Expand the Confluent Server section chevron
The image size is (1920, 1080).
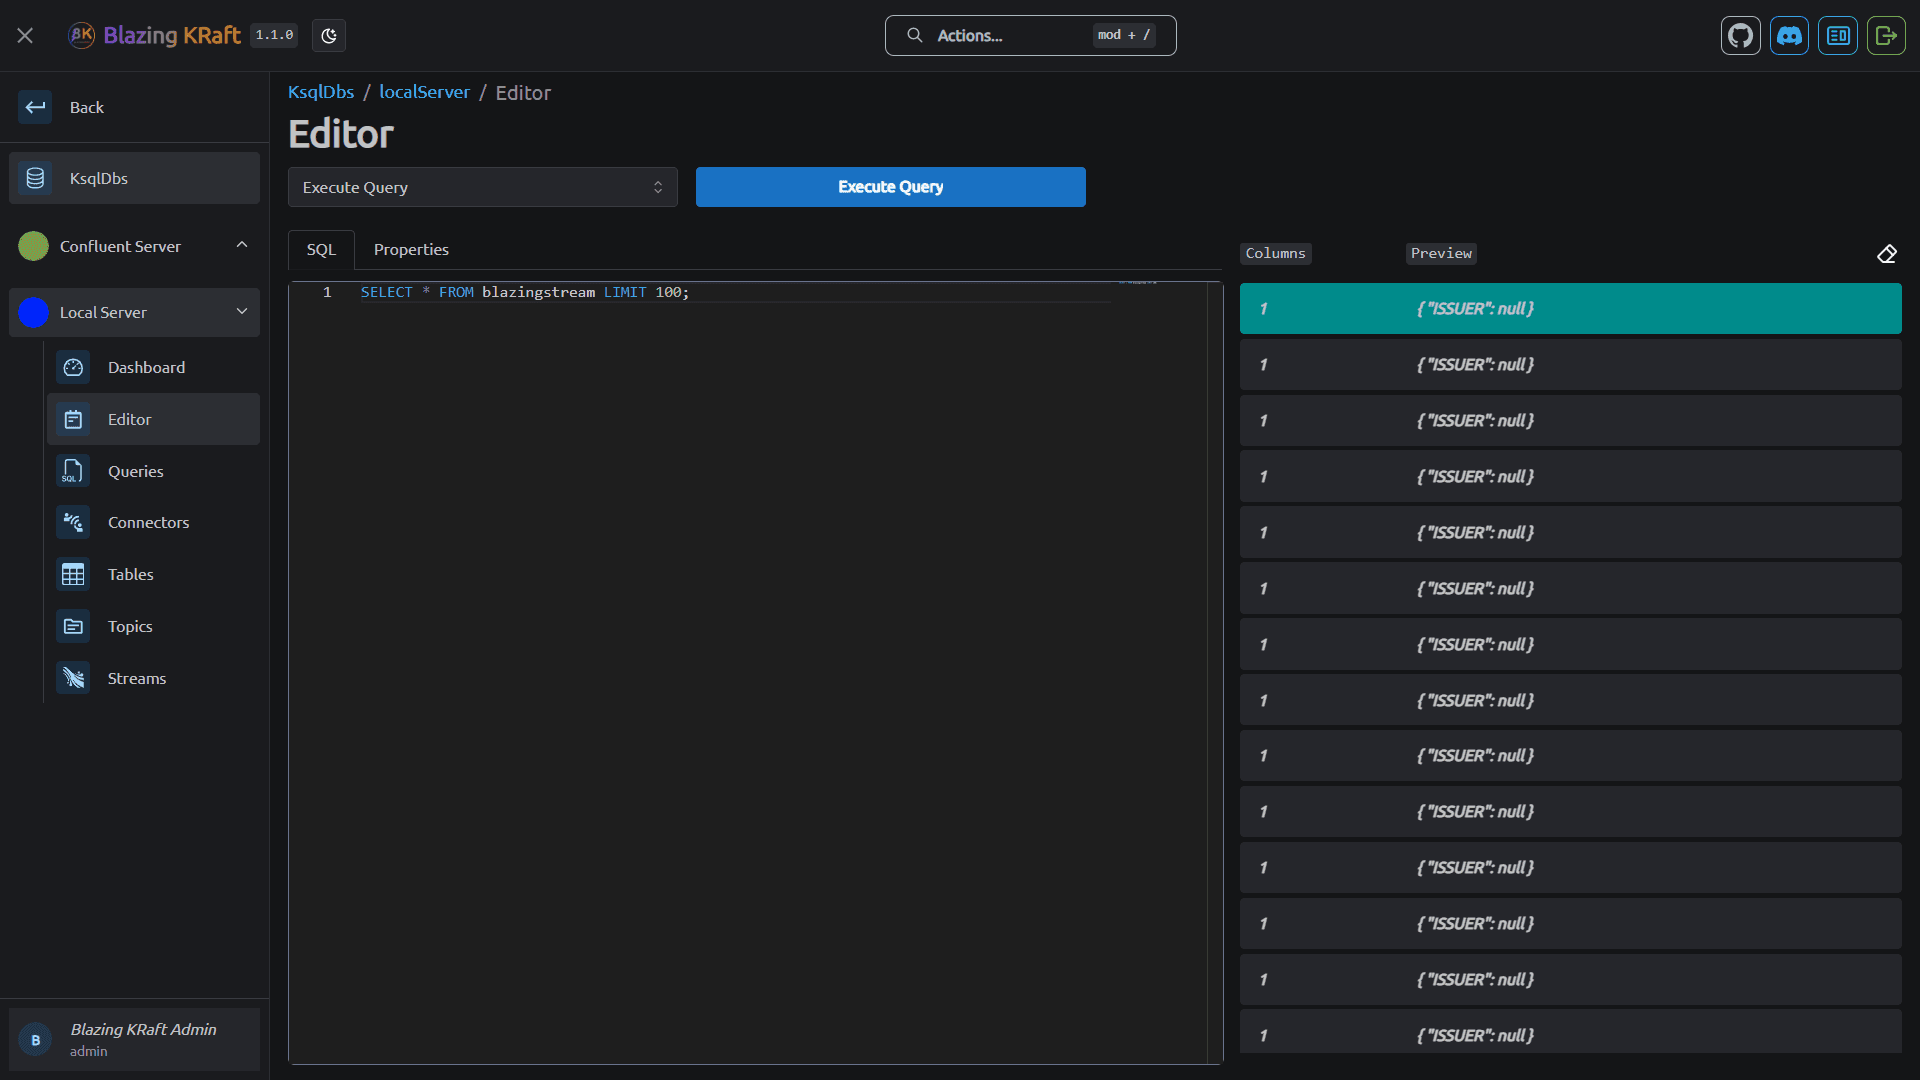point(242,245)
